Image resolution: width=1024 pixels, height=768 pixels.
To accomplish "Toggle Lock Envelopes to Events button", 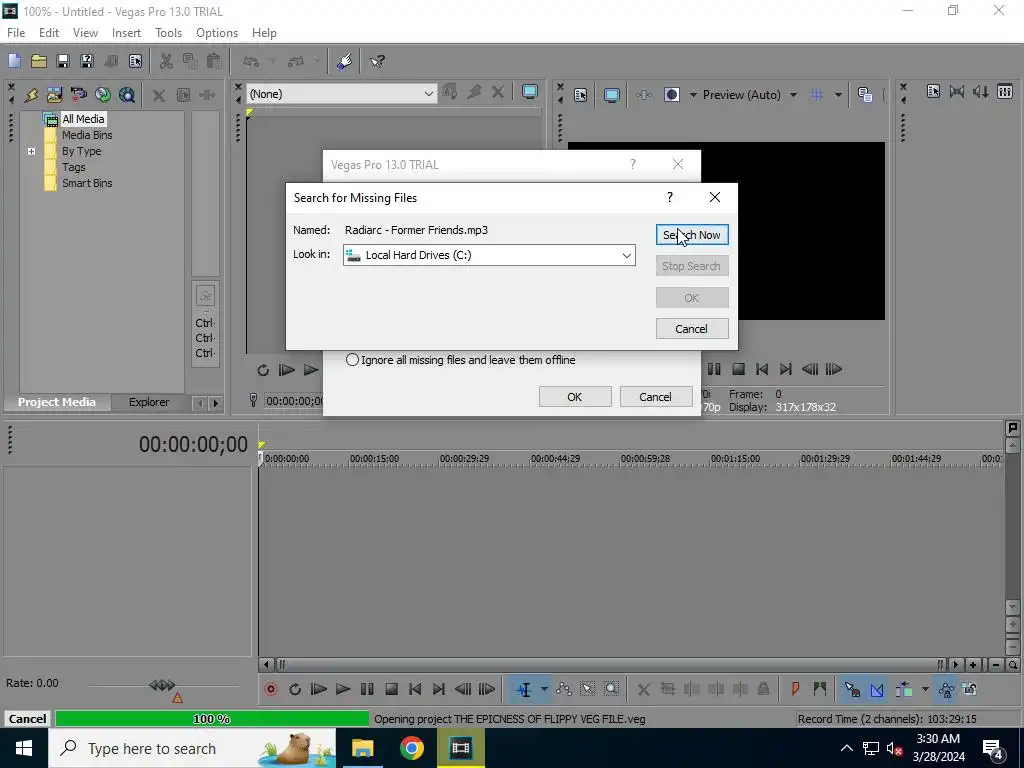I will 946,689.
